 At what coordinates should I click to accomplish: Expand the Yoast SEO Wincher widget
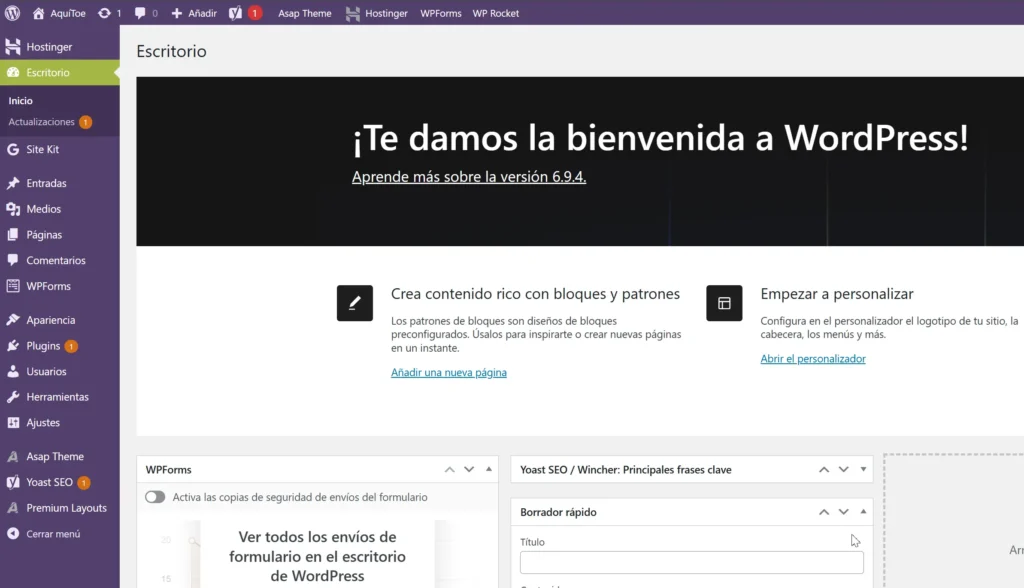(x=863, y=469)
